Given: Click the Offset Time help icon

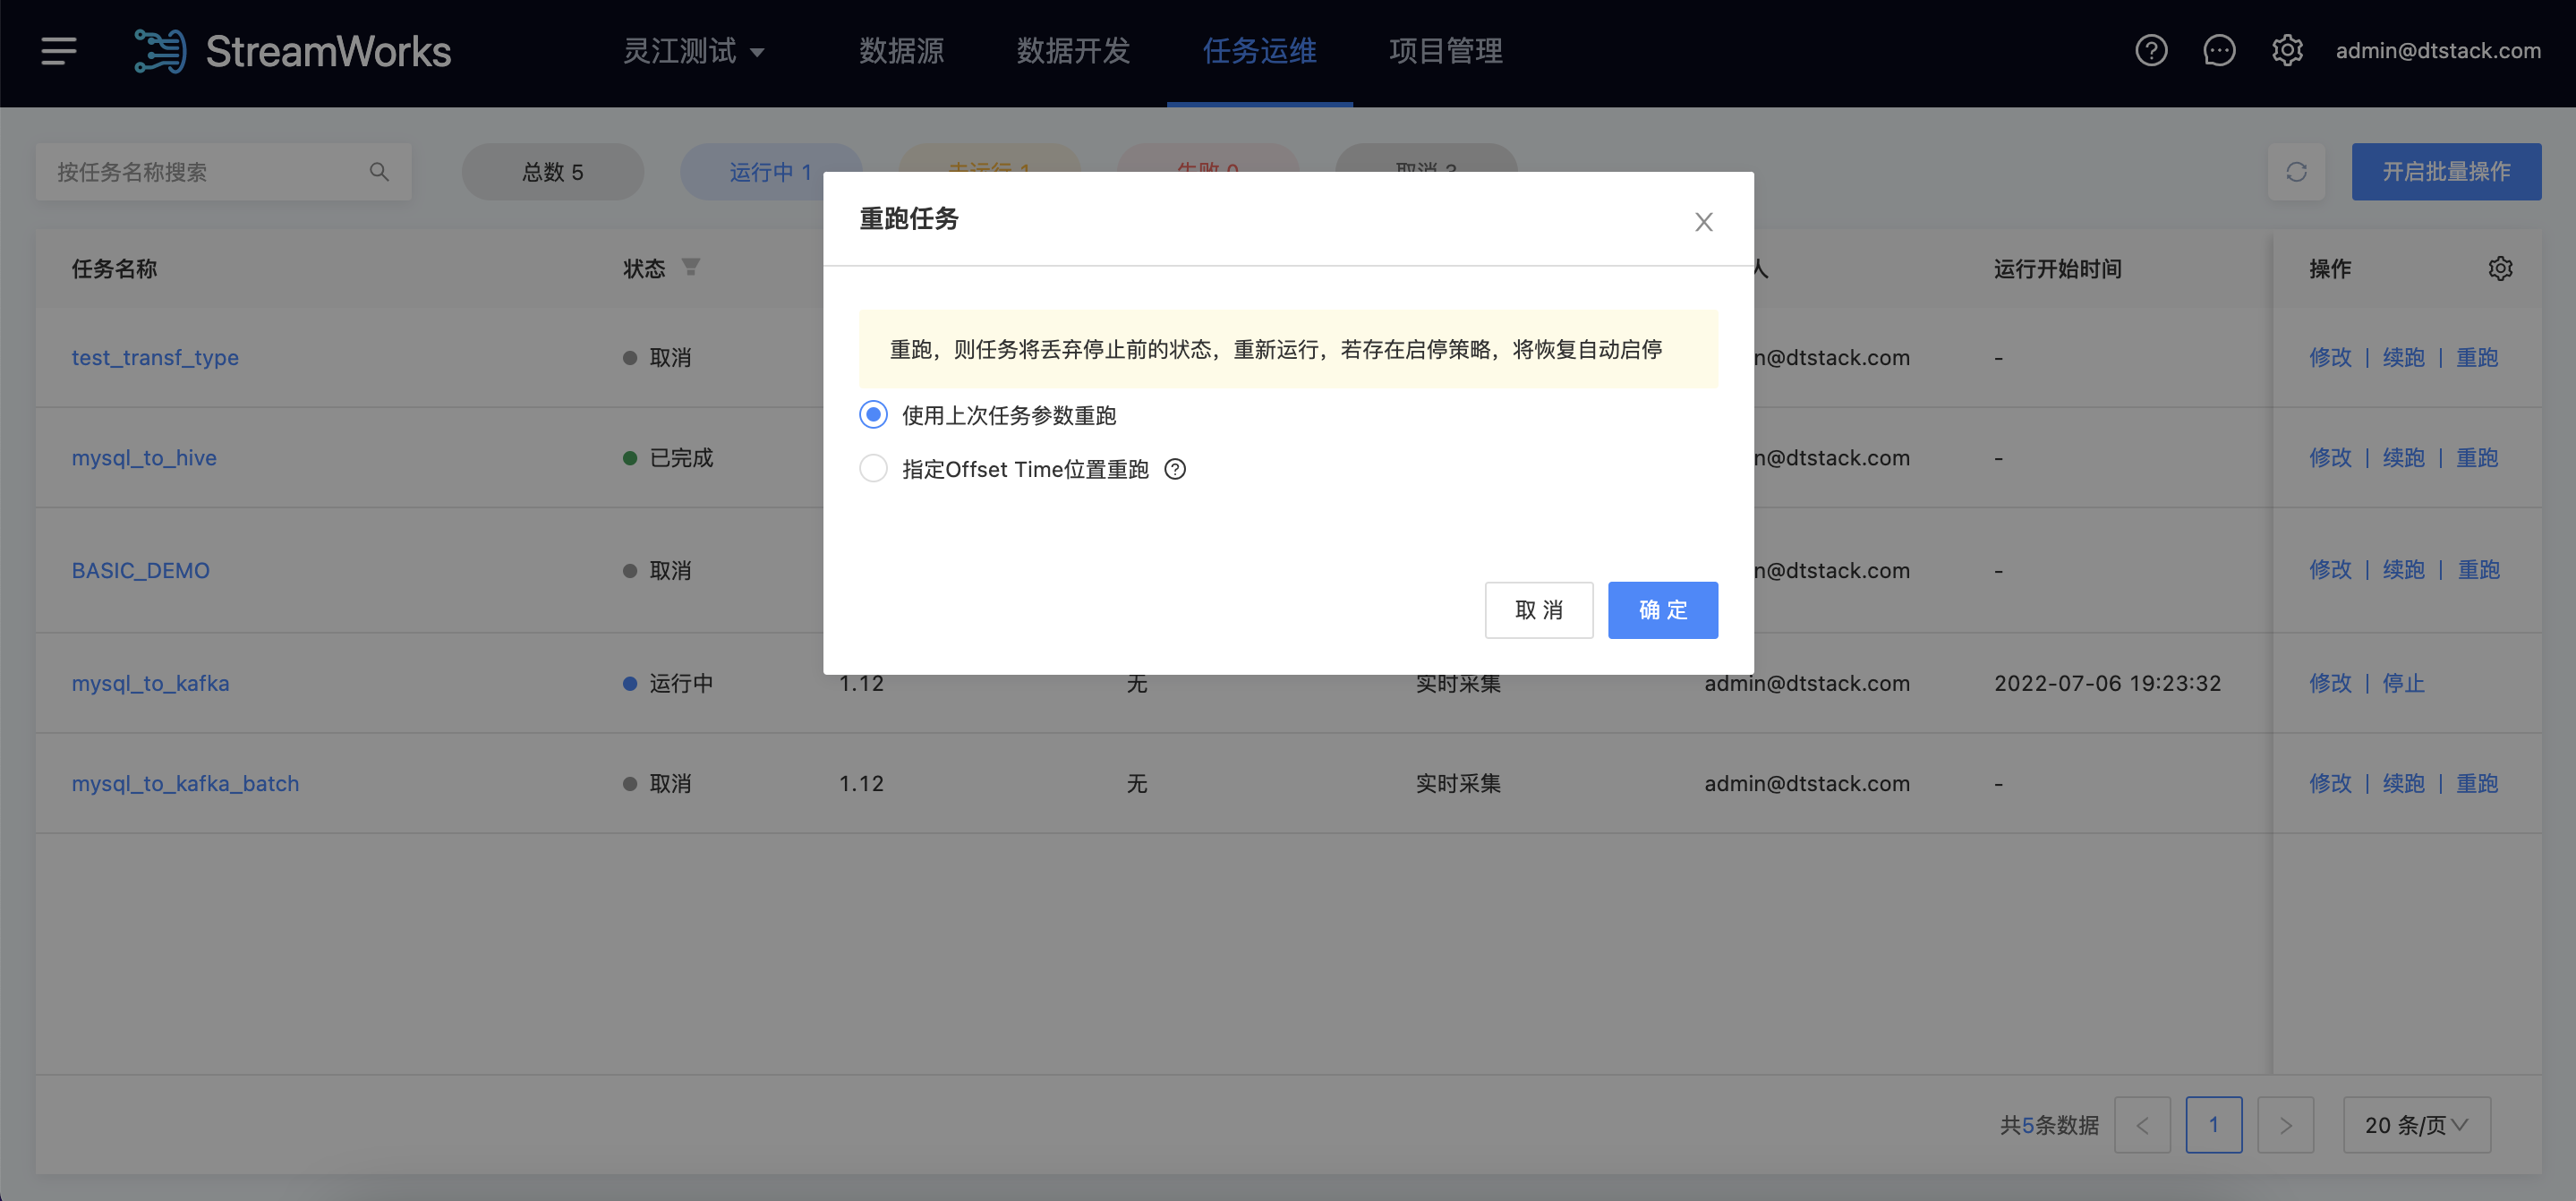Looking at the screenshot, I should click(1175, 469).
